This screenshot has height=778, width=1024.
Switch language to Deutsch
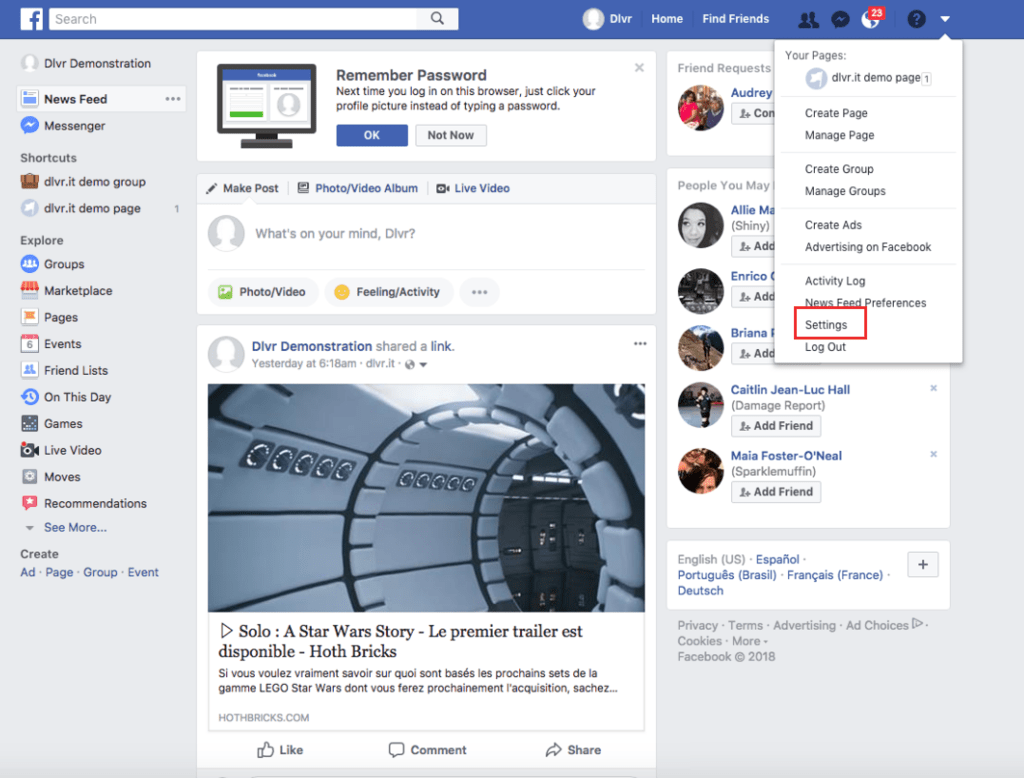click(x=700, y=591)
